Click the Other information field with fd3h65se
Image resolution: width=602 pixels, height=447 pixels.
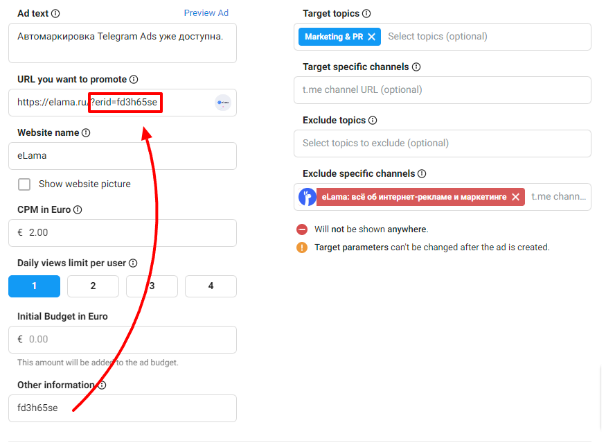122,408
